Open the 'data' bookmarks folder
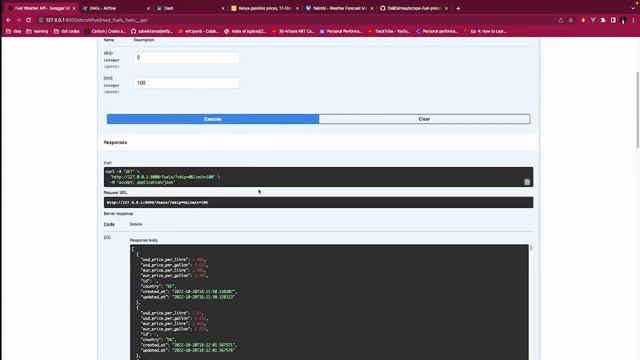640x360 pixels. pos(13,31)
